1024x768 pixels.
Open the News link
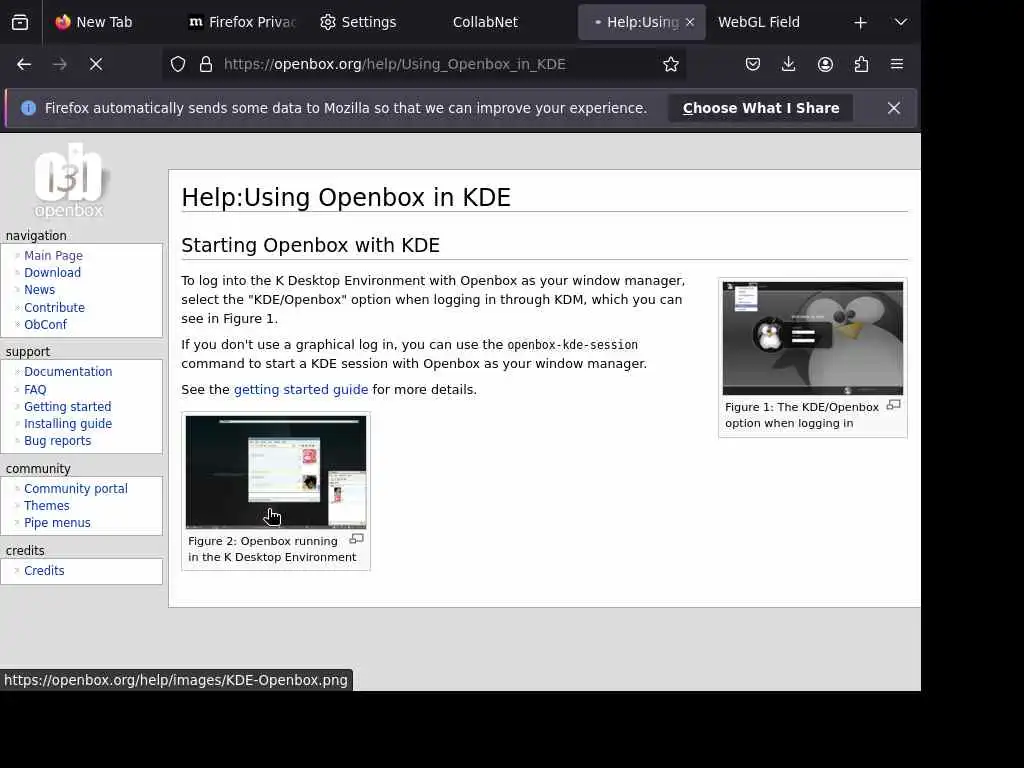click(39, 289)
